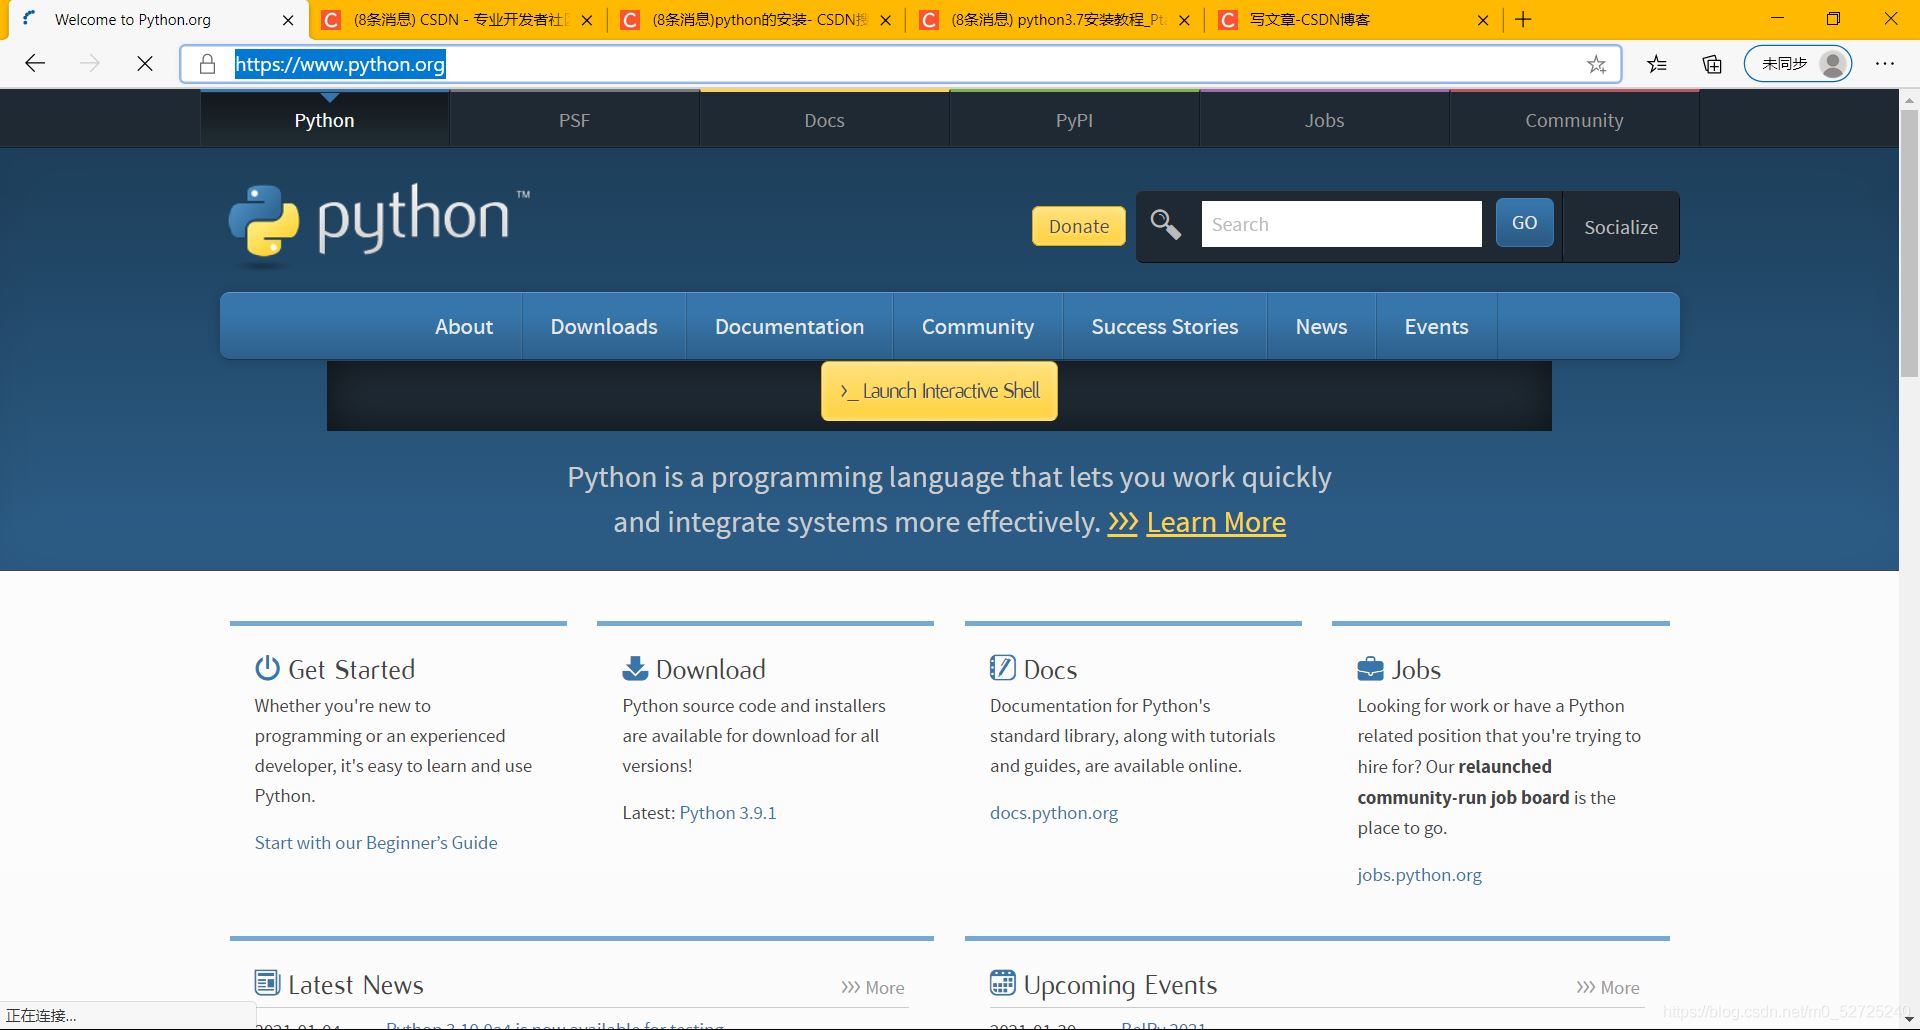Expand the About menu

pyautogui.click(x=464, y=327)
